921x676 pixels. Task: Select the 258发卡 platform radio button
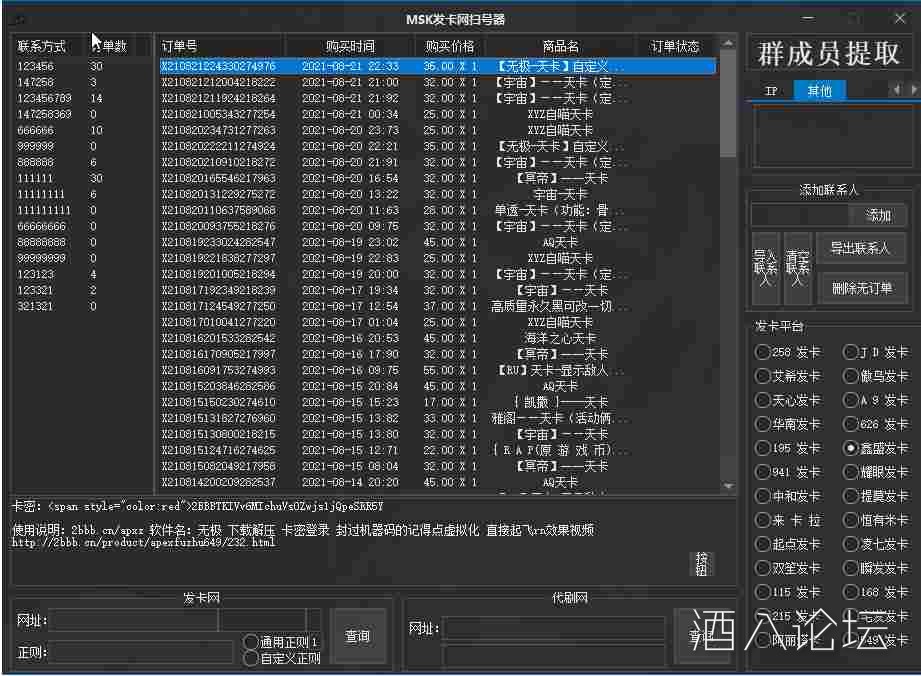(762, 352)
